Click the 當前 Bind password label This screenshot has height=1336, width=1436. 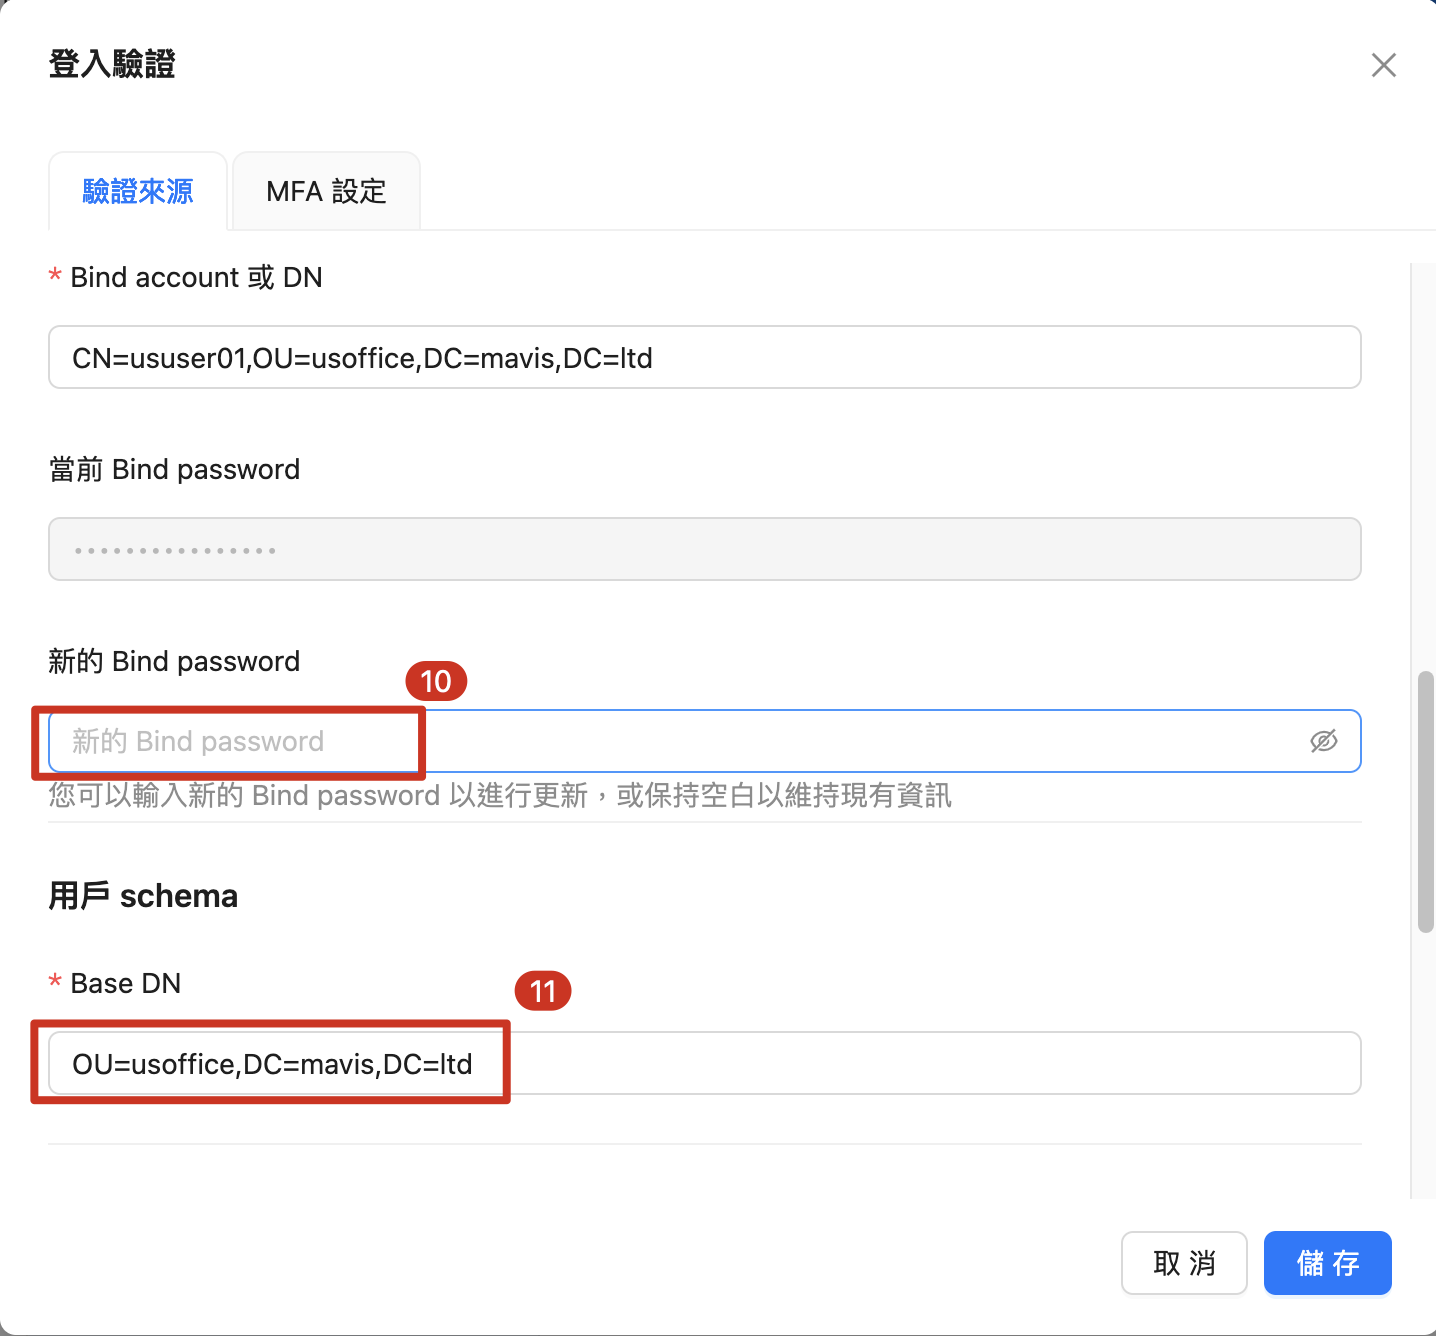tap(174, 469)
